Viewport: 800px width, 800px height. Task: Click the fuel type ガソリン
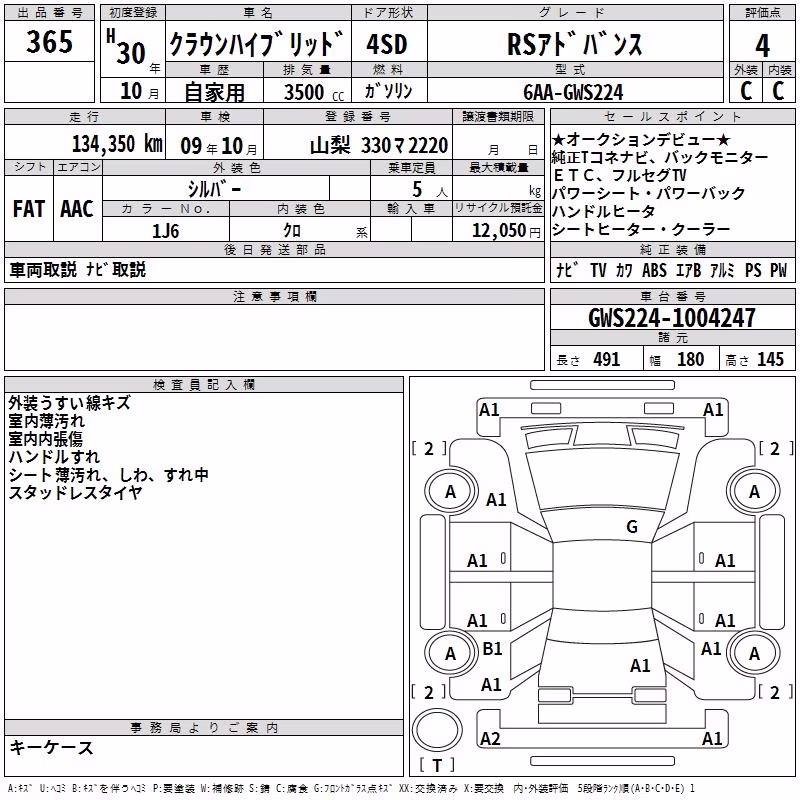(388, 91)
